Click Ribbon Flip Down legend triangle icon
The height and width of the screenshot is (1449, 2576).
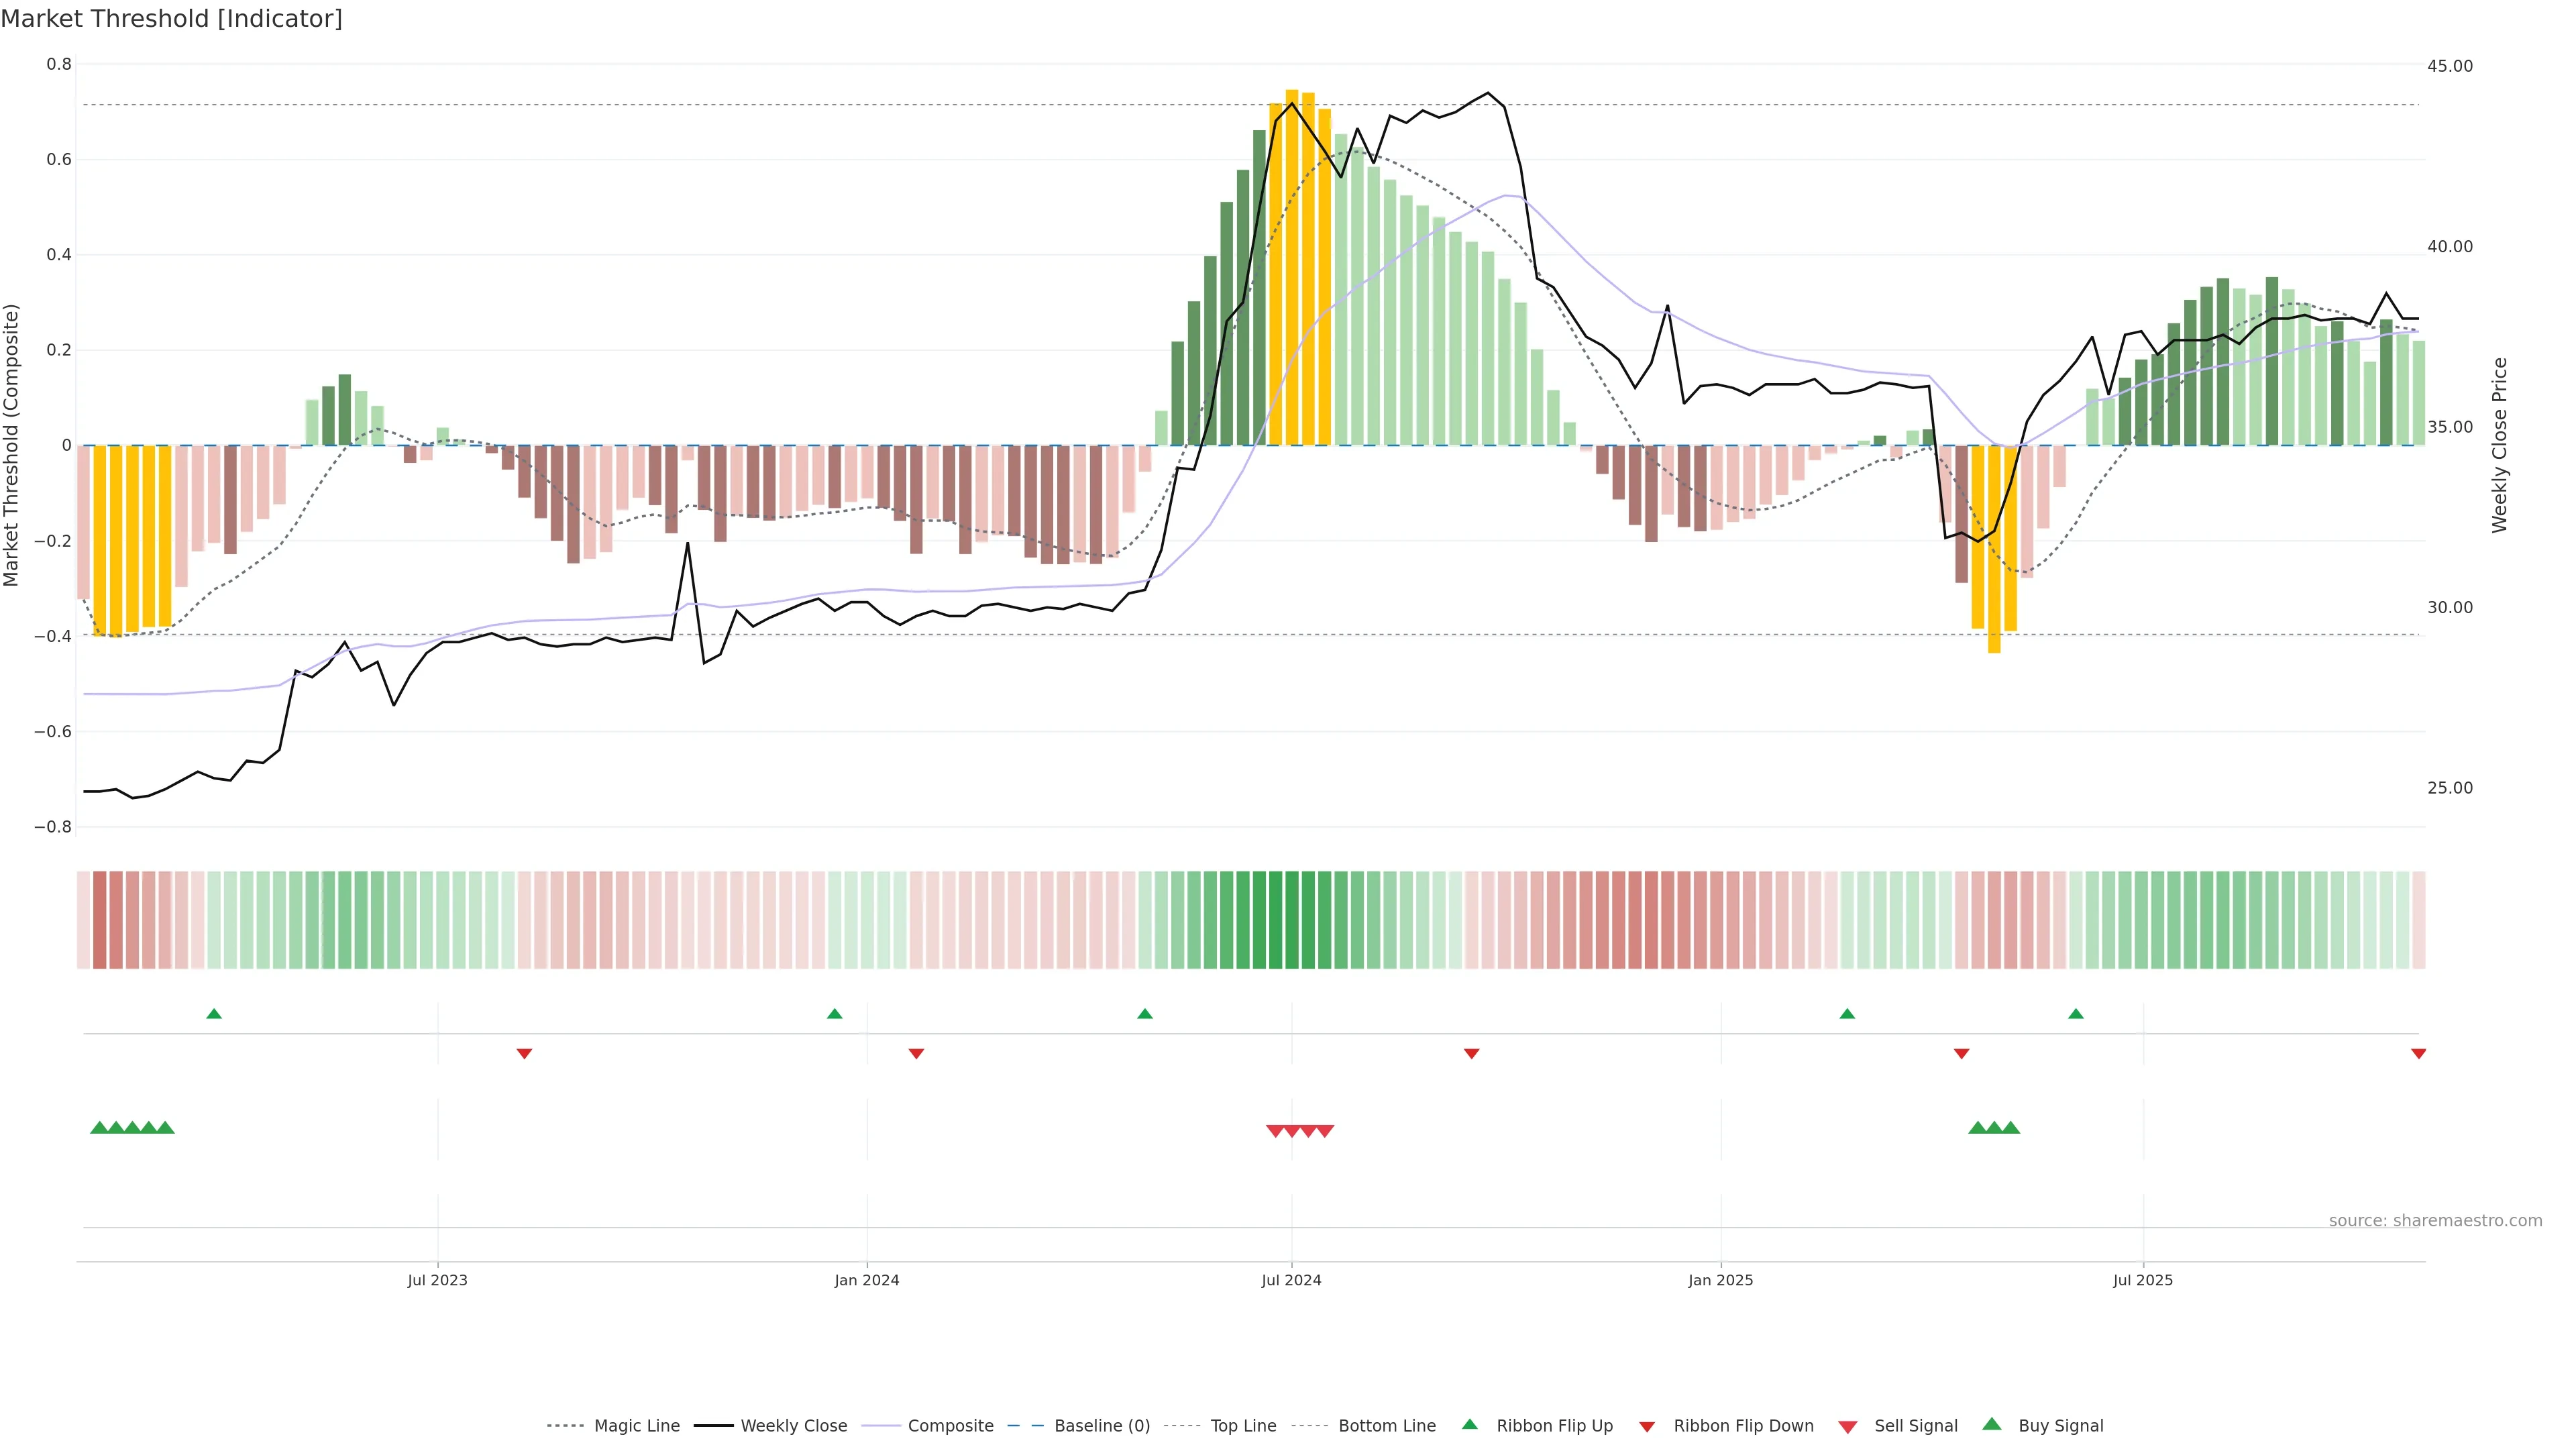1647,1427
